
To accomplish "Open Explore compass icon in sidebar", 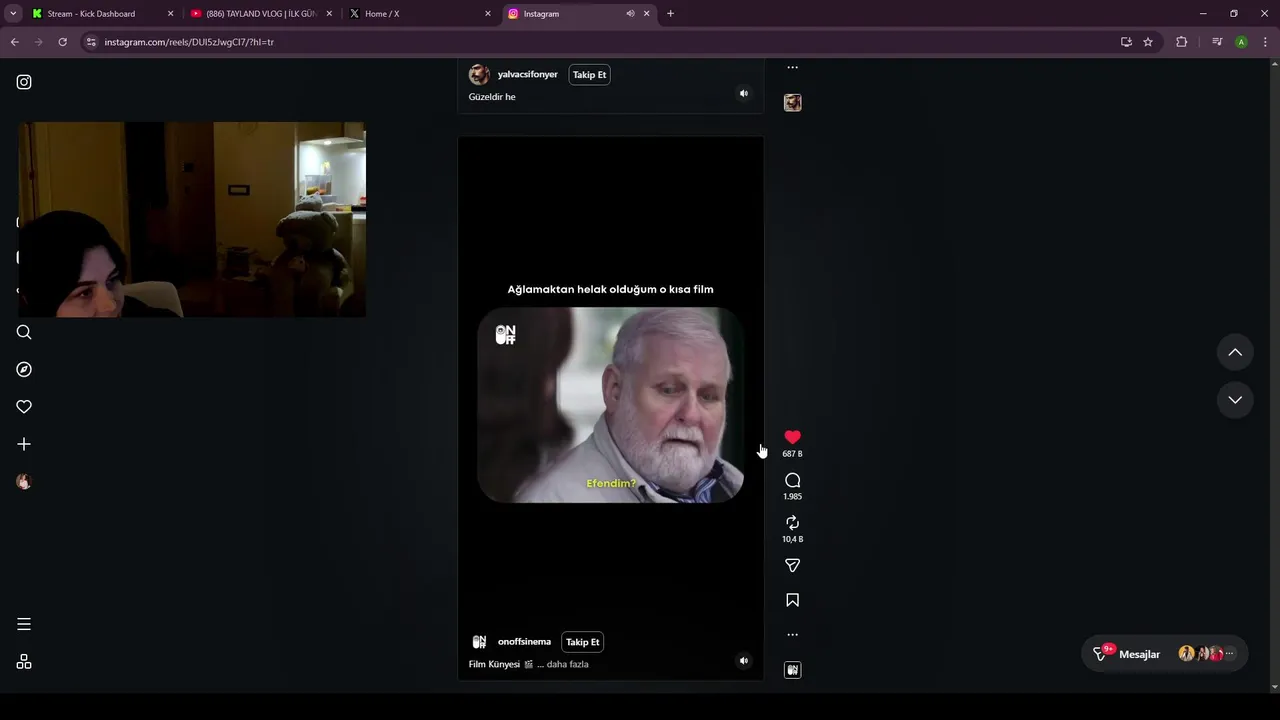I will pyautogui.click(x=24, y=369).
